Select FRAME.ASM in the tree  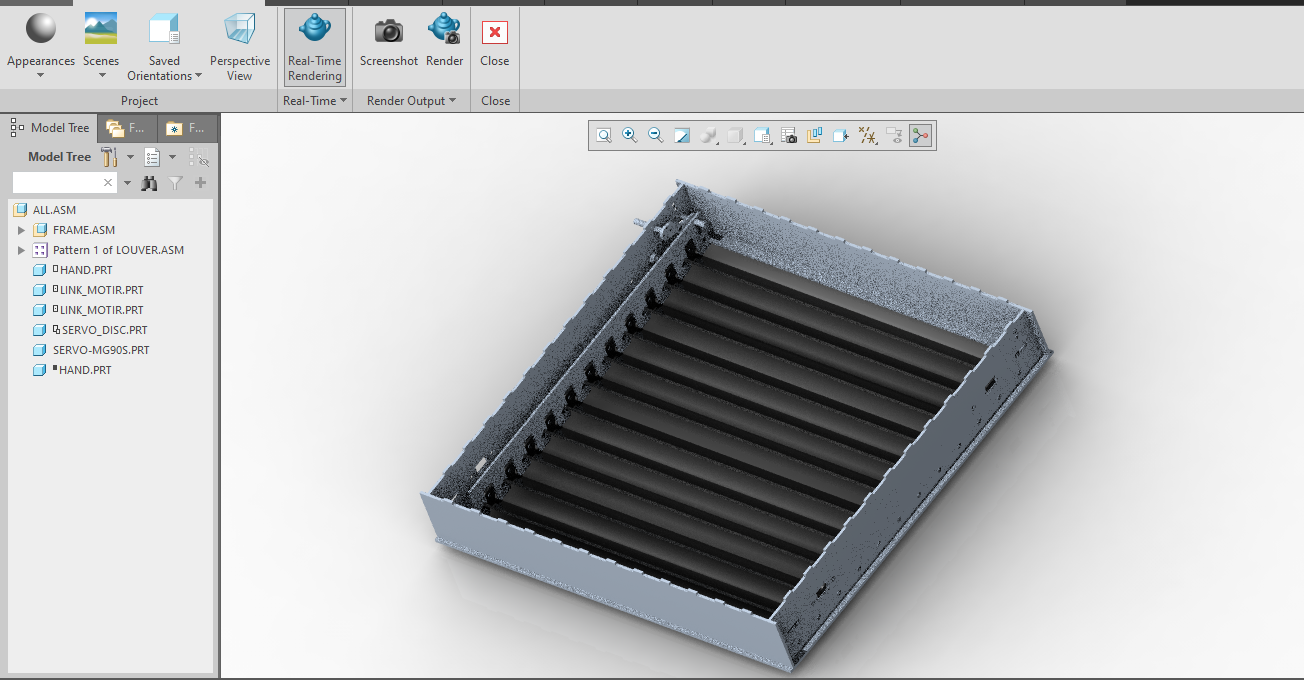point(84,230)
